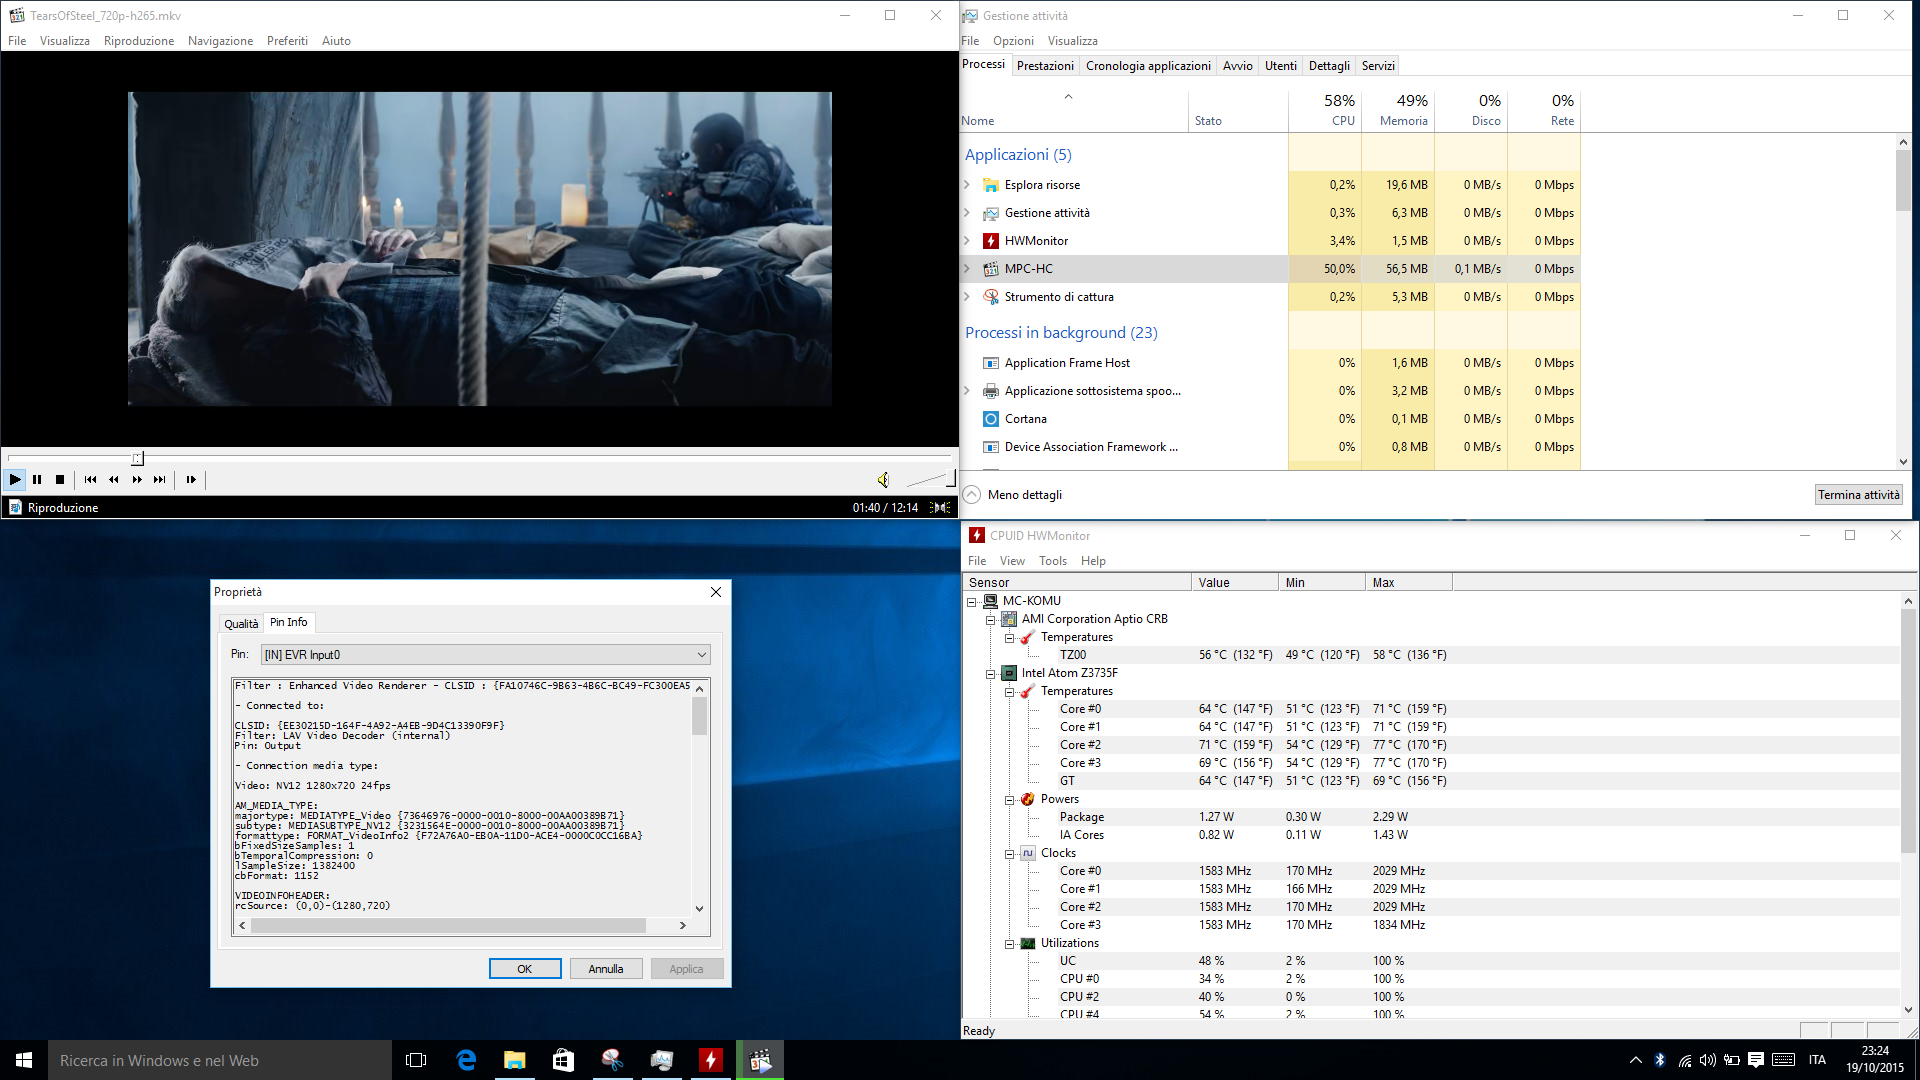Viewport: 1920px width, 1080px height.
Task: Open the Riproduzione menu in MPC-HC
Action: (139, 41)
